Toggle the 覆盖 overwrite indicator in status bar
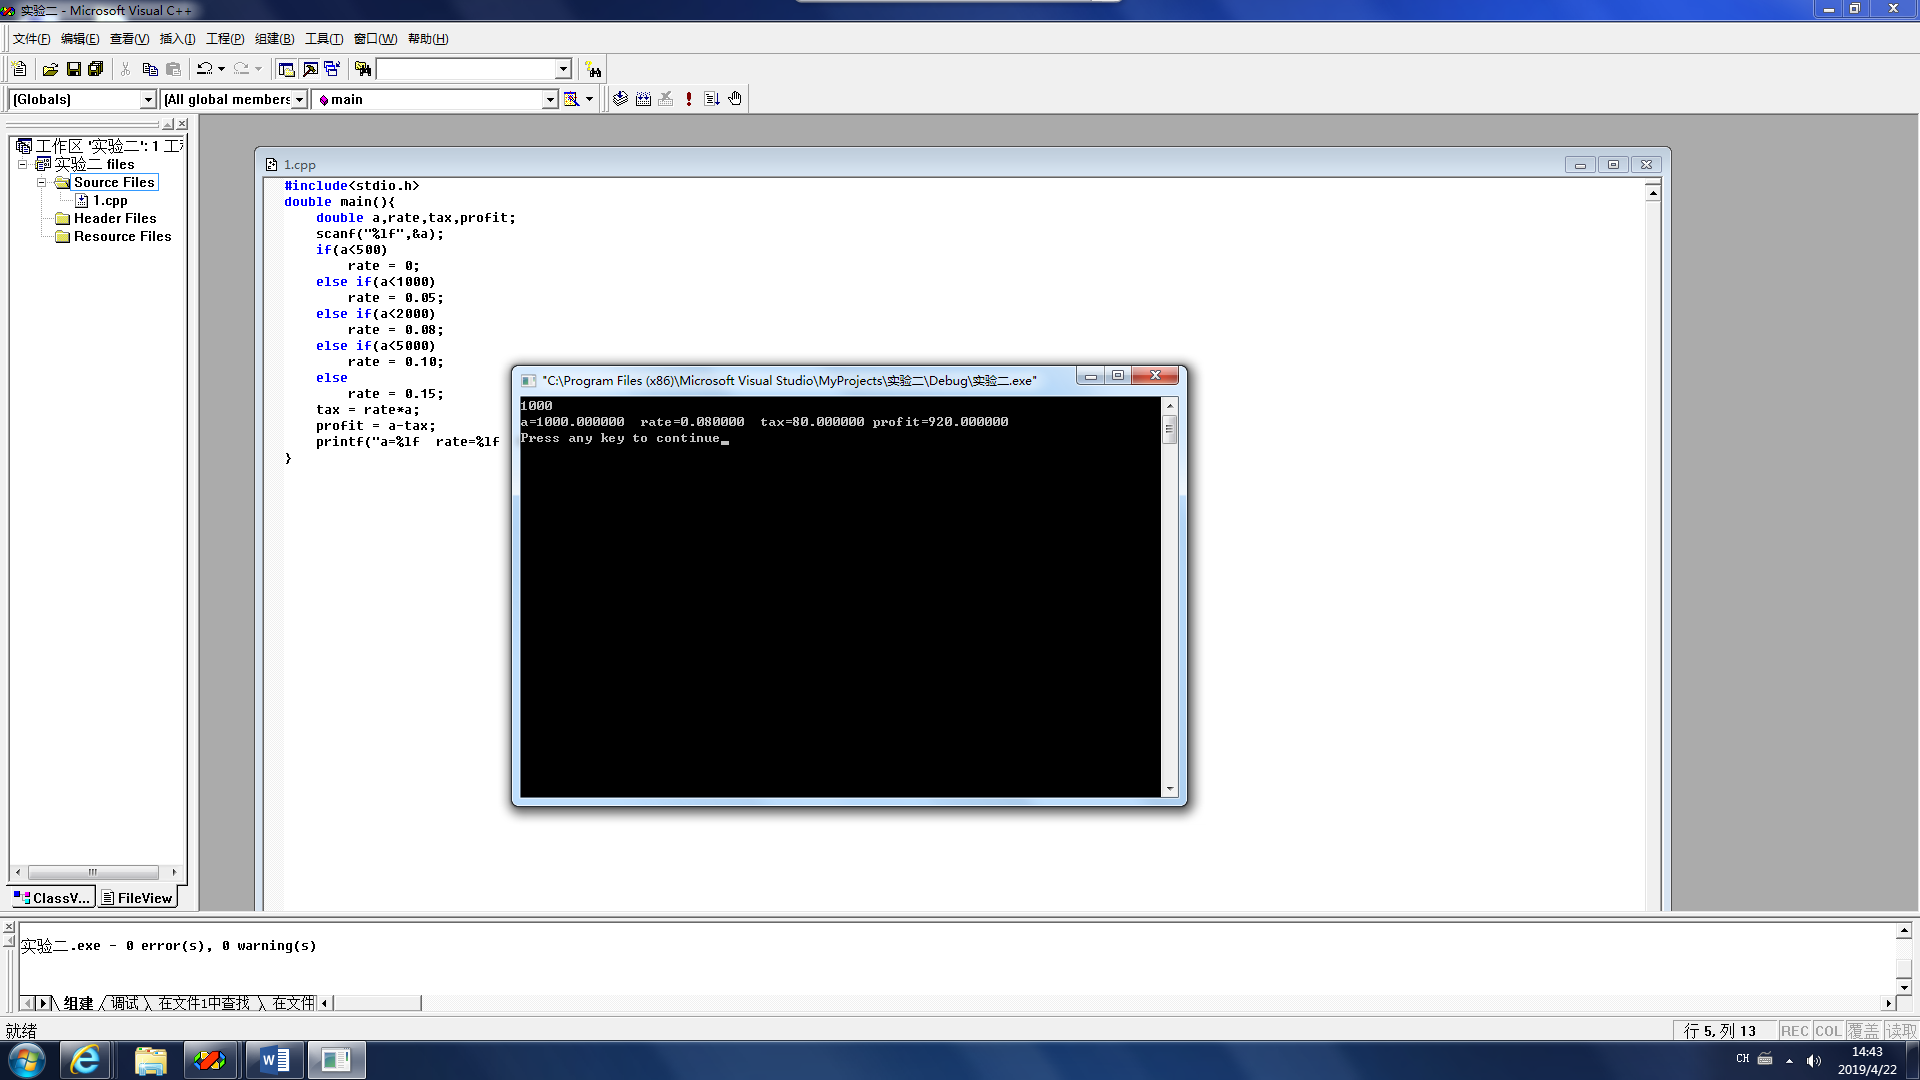Viewport: 1920px width, 1080px height. click(1863, 1031)
